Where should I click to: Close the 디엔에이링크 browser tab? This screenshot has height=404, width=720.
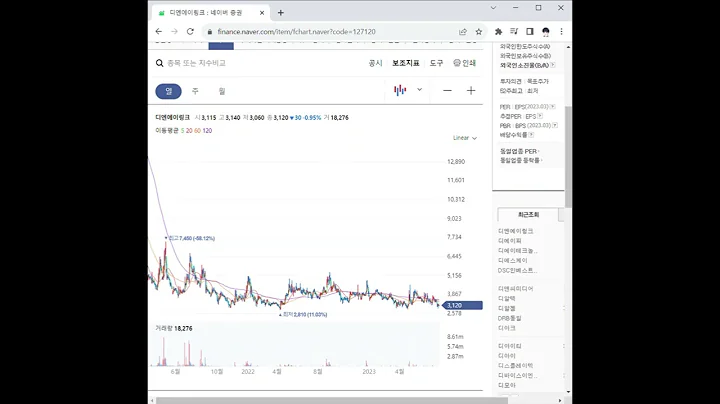coord(262,13)
